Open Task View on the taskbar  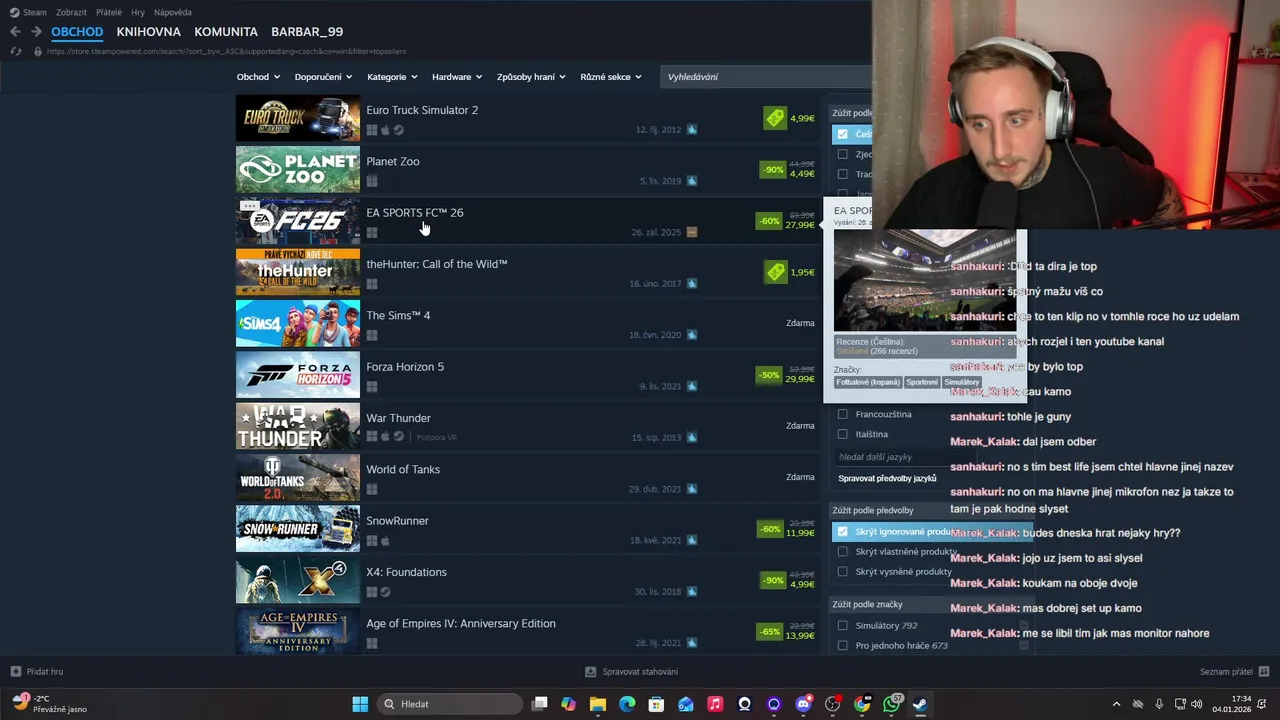540,704
